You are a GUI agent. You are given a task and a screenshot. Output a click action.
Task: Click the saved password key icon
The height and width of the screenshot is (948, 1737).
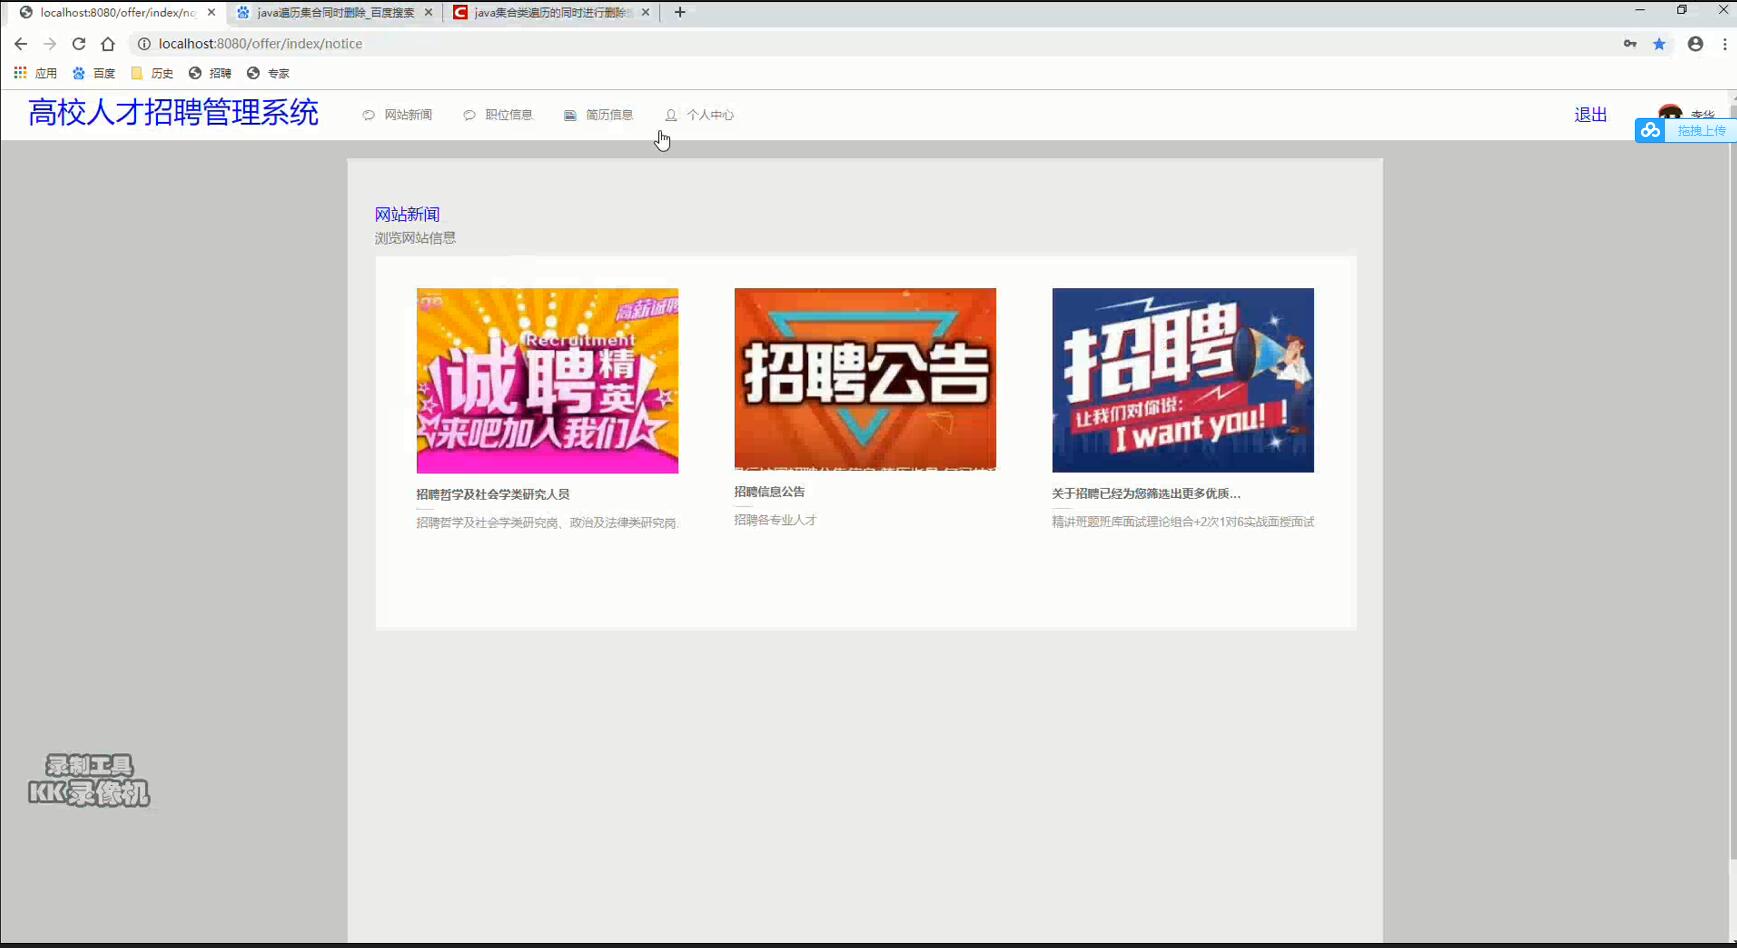coord(1630,44)
